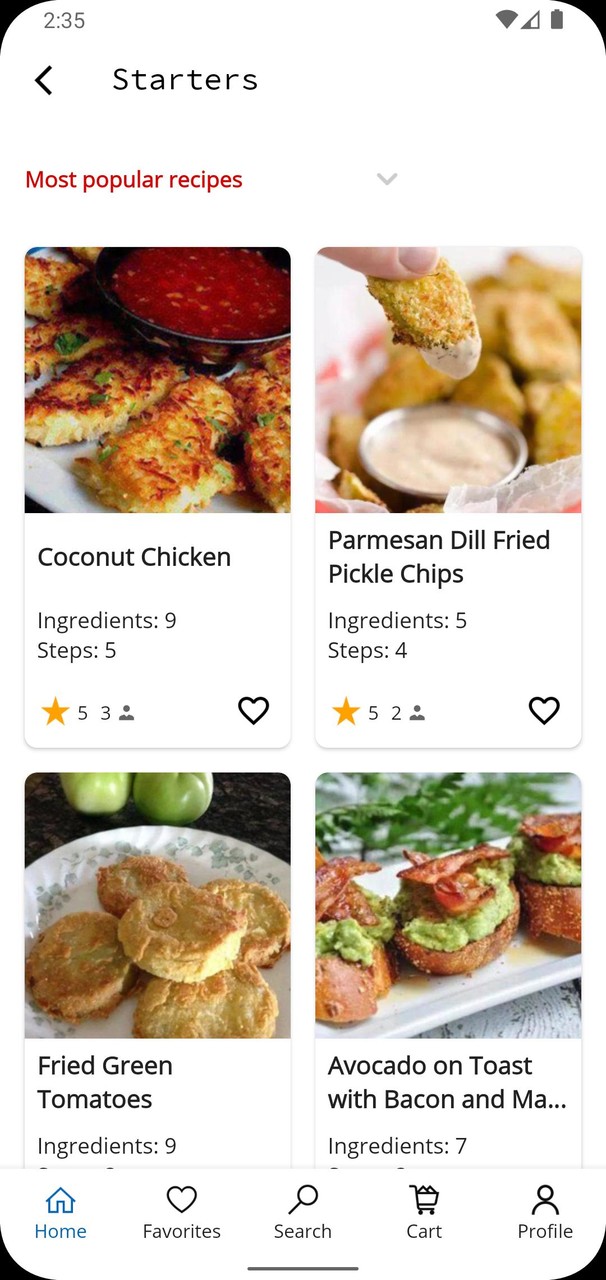606x1280 pixels.
Task: Tap the Search magnifier icon
Action: [x=302, y=1199]
